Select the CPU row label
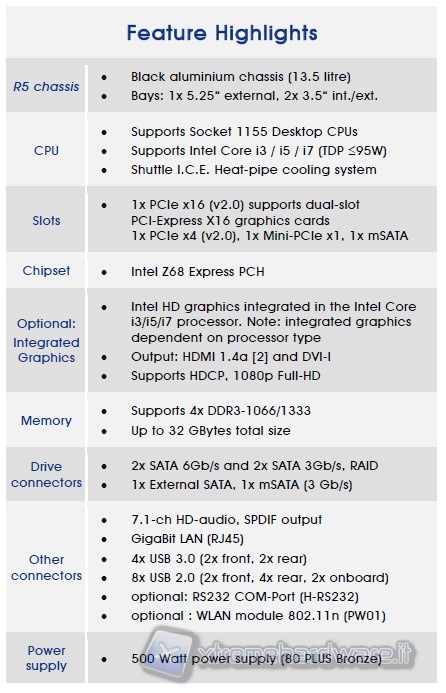This screenshot has height=693, width=446. [46, 151]
